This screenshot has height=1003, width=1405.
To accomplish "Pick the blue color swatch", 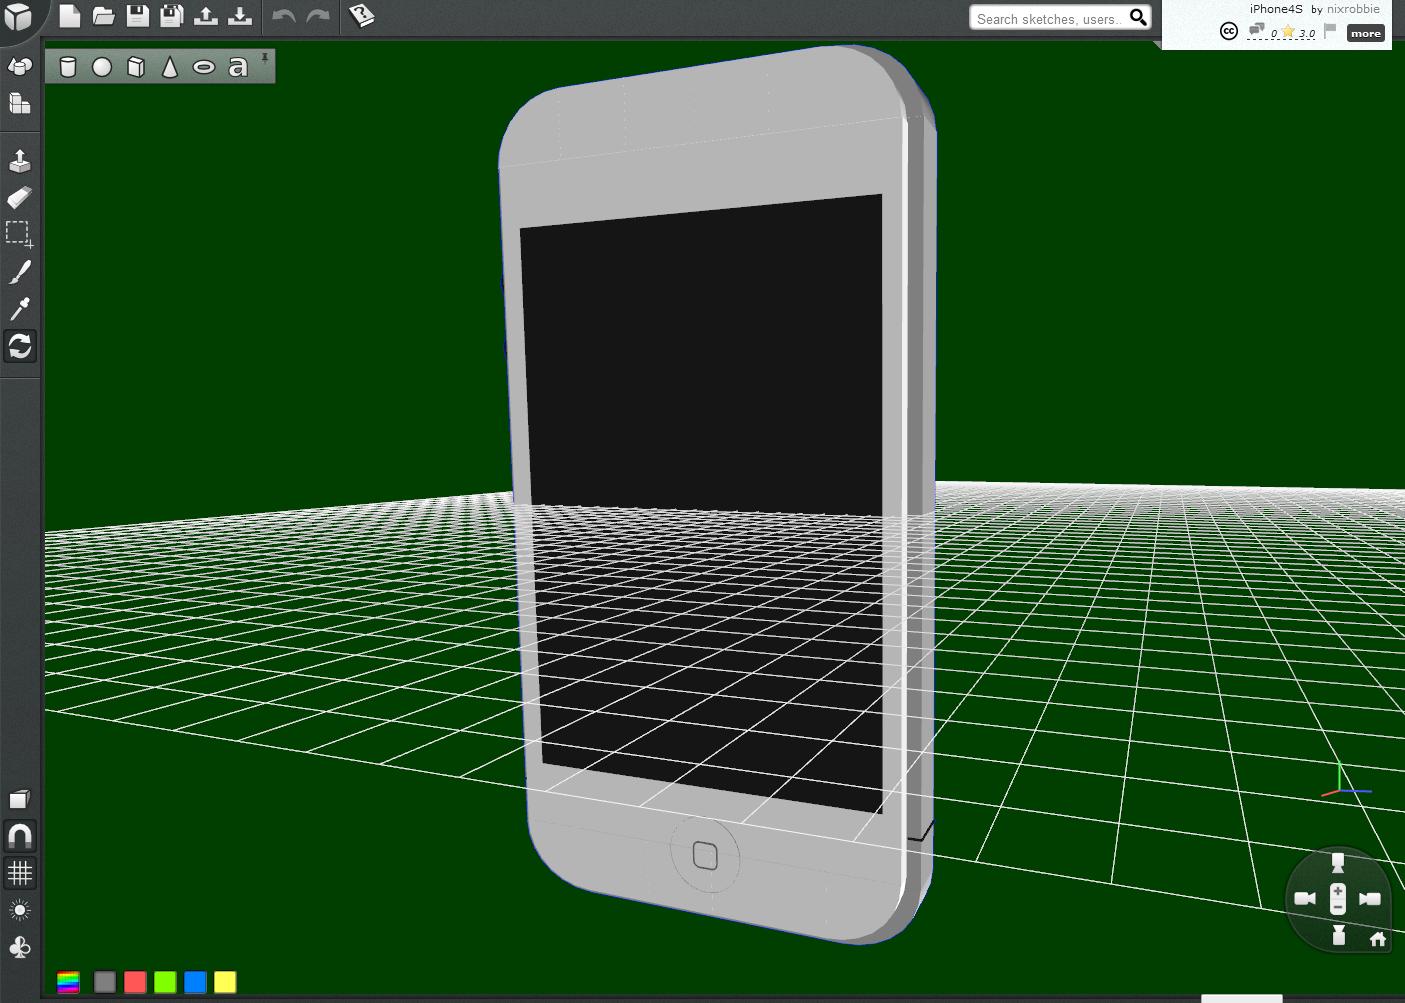I will (x=195, y=982).
